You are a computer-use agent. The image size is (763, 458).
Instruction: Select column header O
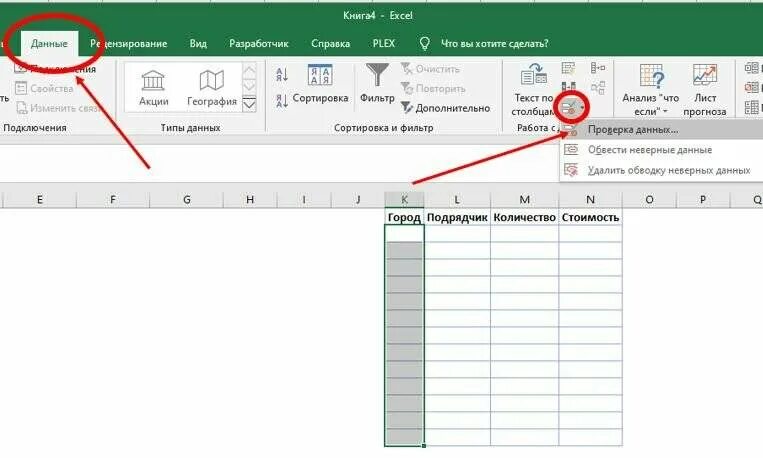tap(649, 200)
